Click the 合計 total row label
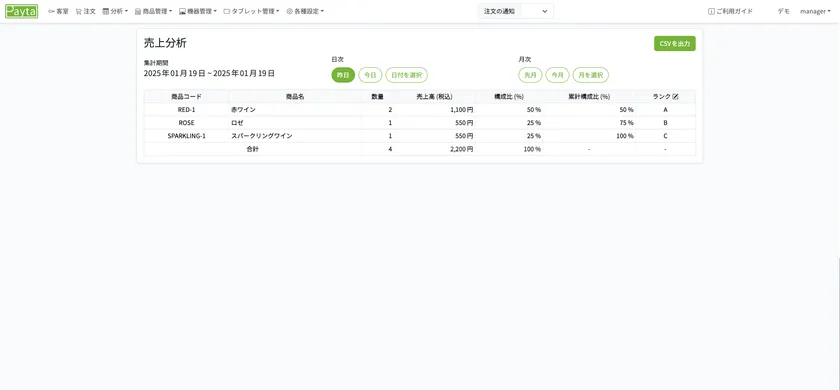The width and height of the screenshot is (840, 390). pyautogui.click(x=252, y=149)
